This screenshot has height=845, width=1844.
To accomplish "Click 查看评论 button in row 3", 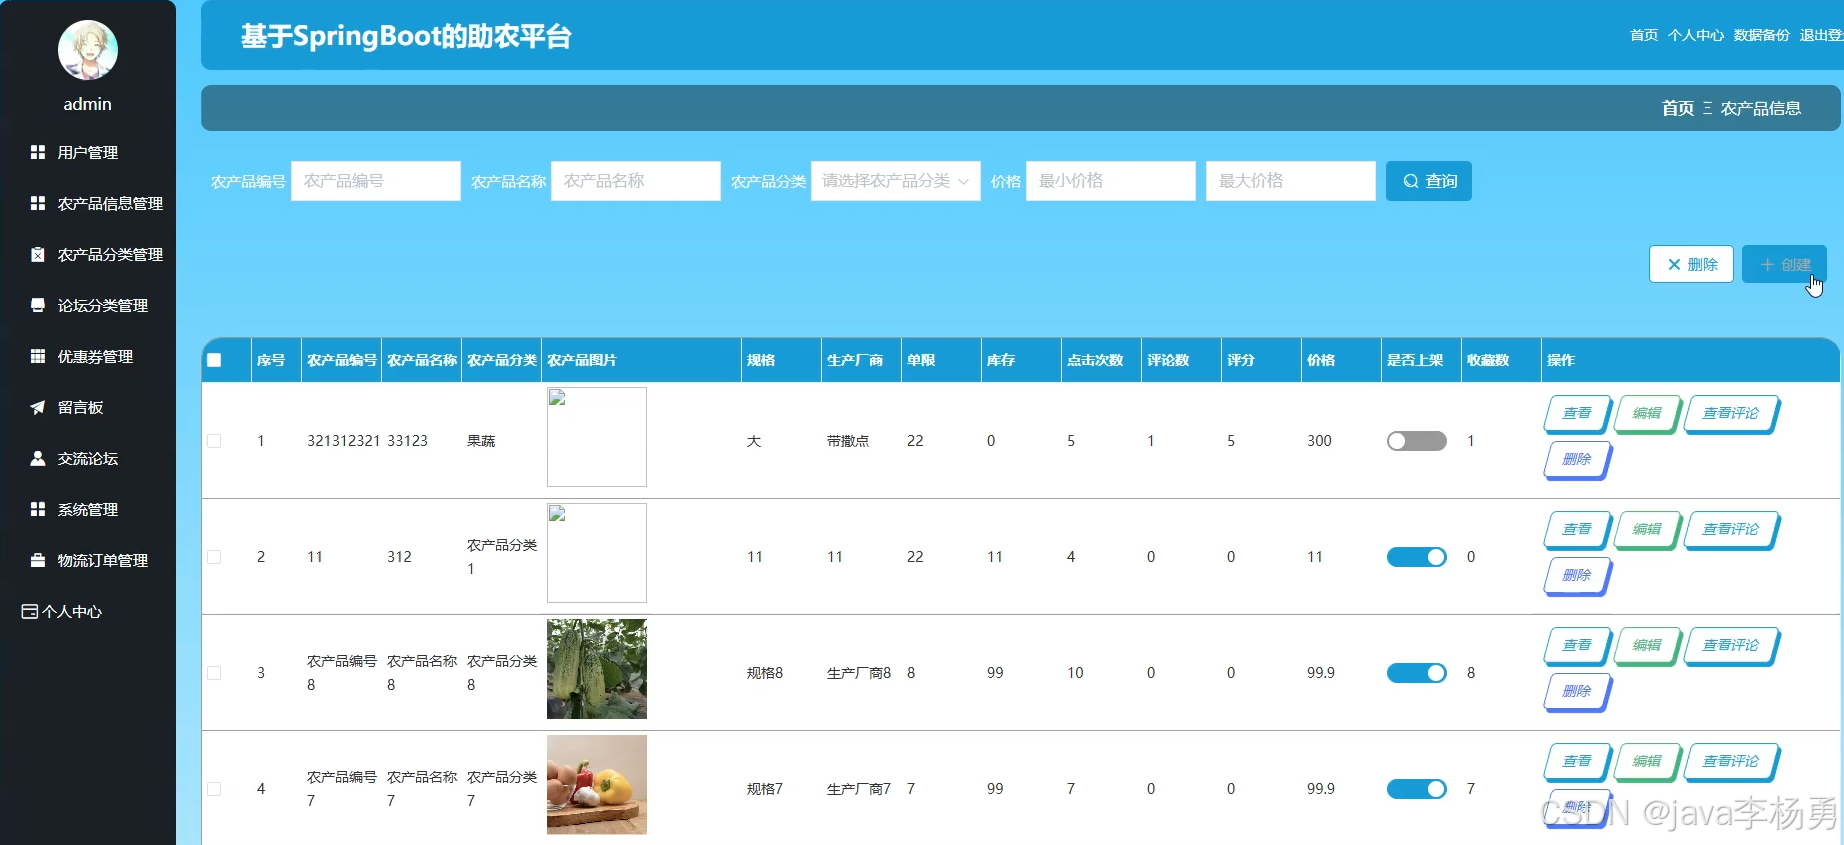I will point(1731,645).
